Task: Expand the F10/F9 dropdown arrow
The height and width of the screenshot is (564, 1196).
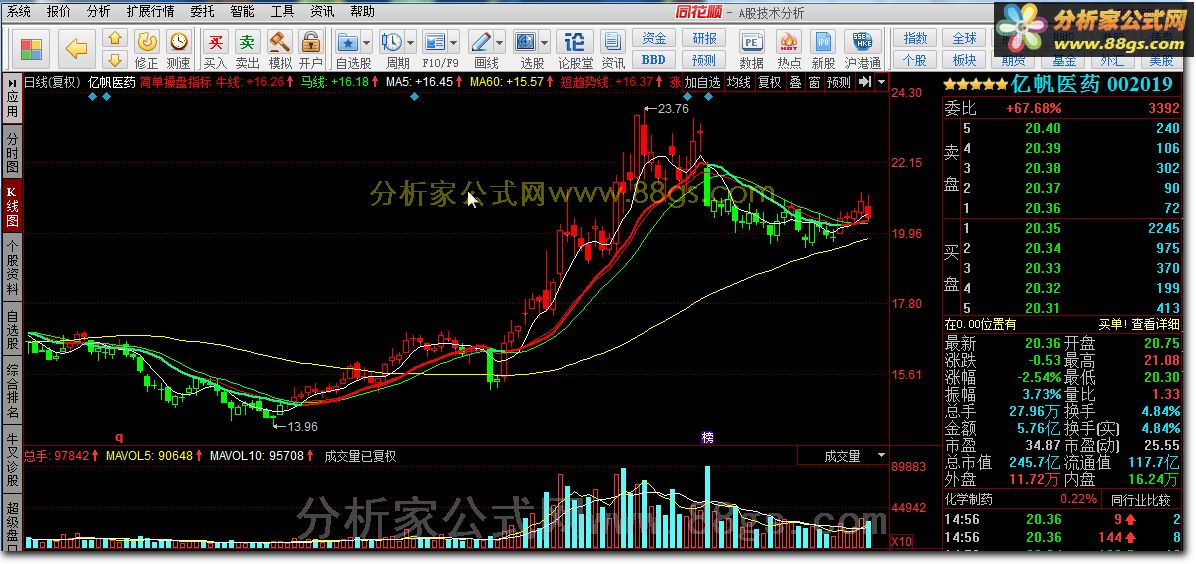Action: click(454, 42)
